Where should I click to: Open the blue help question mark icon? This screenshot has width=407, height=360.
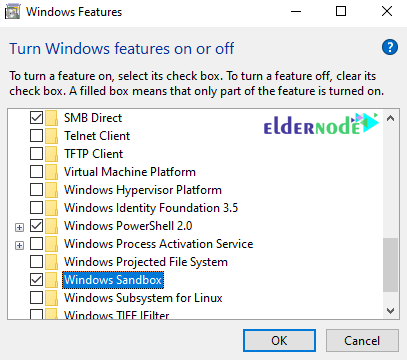[390, 47]
